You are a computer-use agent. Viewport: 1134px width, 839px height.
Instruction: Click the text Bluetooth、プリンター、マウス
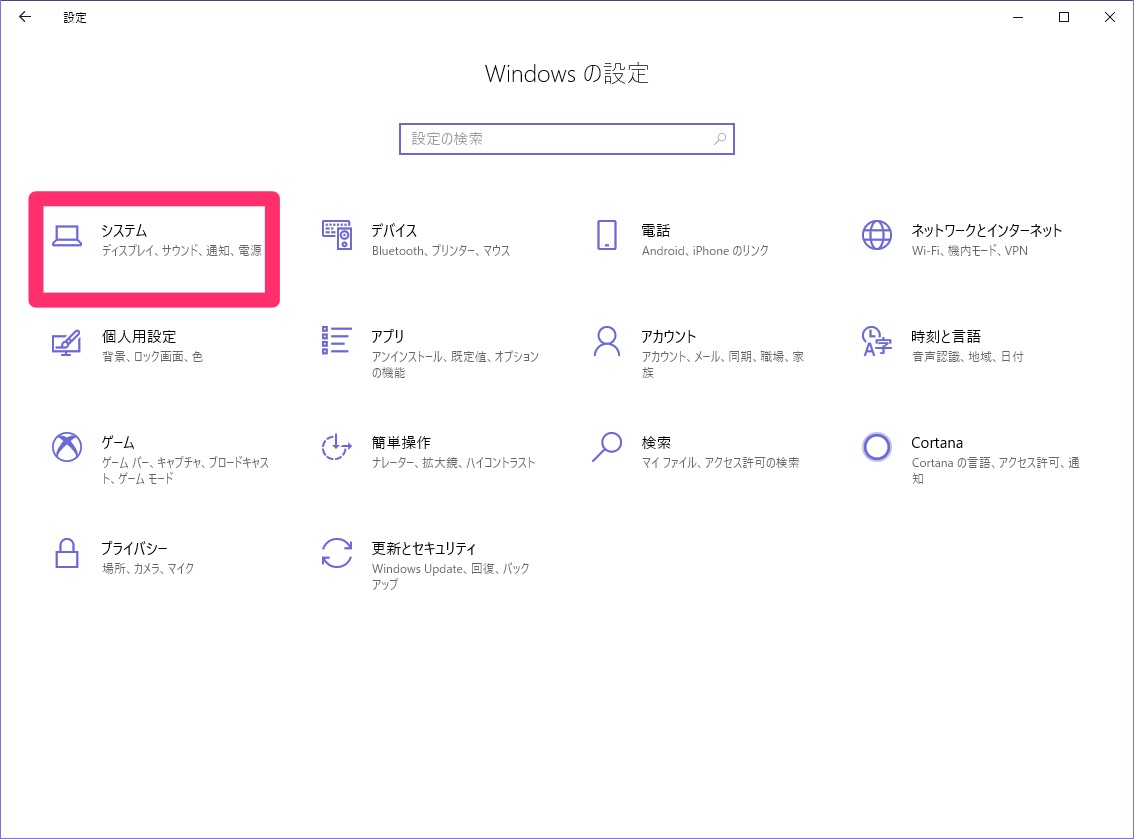[x=441, y=250]
